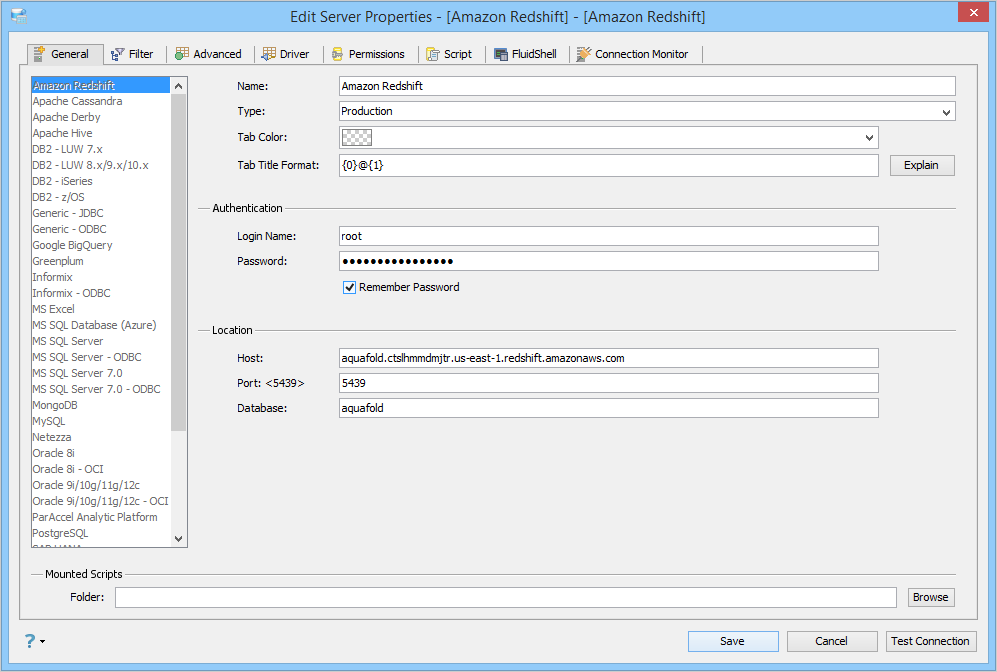This screenshot has height=672, width=997.
Task: Click the Driver tab icon
Action: pyautogui.click(x=270, y=54)
